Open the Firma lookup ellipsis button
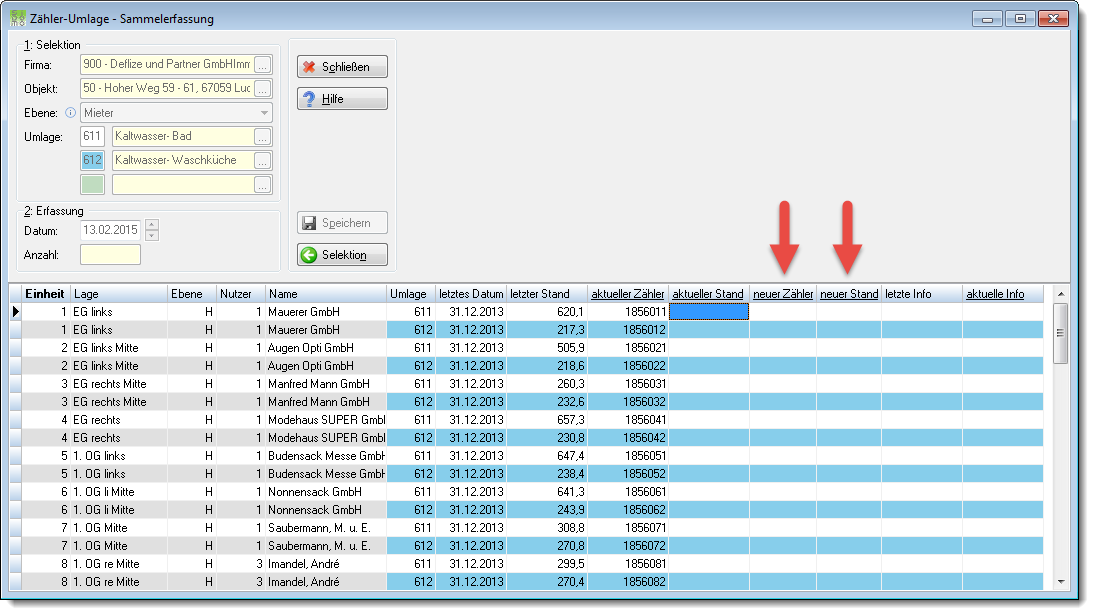 coord(262,65)
